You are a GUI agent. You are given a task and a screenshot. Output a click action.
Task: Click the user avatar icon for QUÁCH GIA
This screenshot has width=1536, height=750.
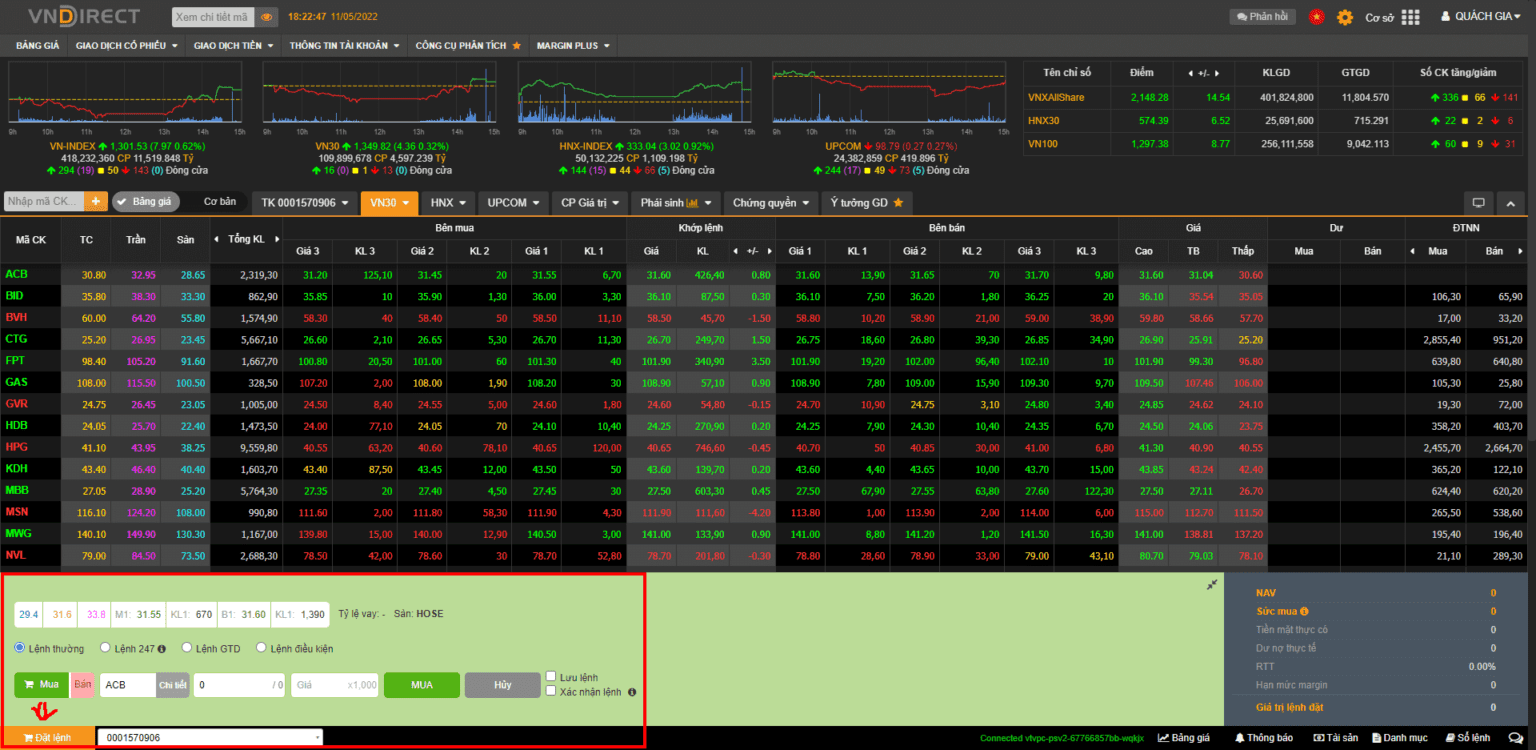(x=1445, y=16)
